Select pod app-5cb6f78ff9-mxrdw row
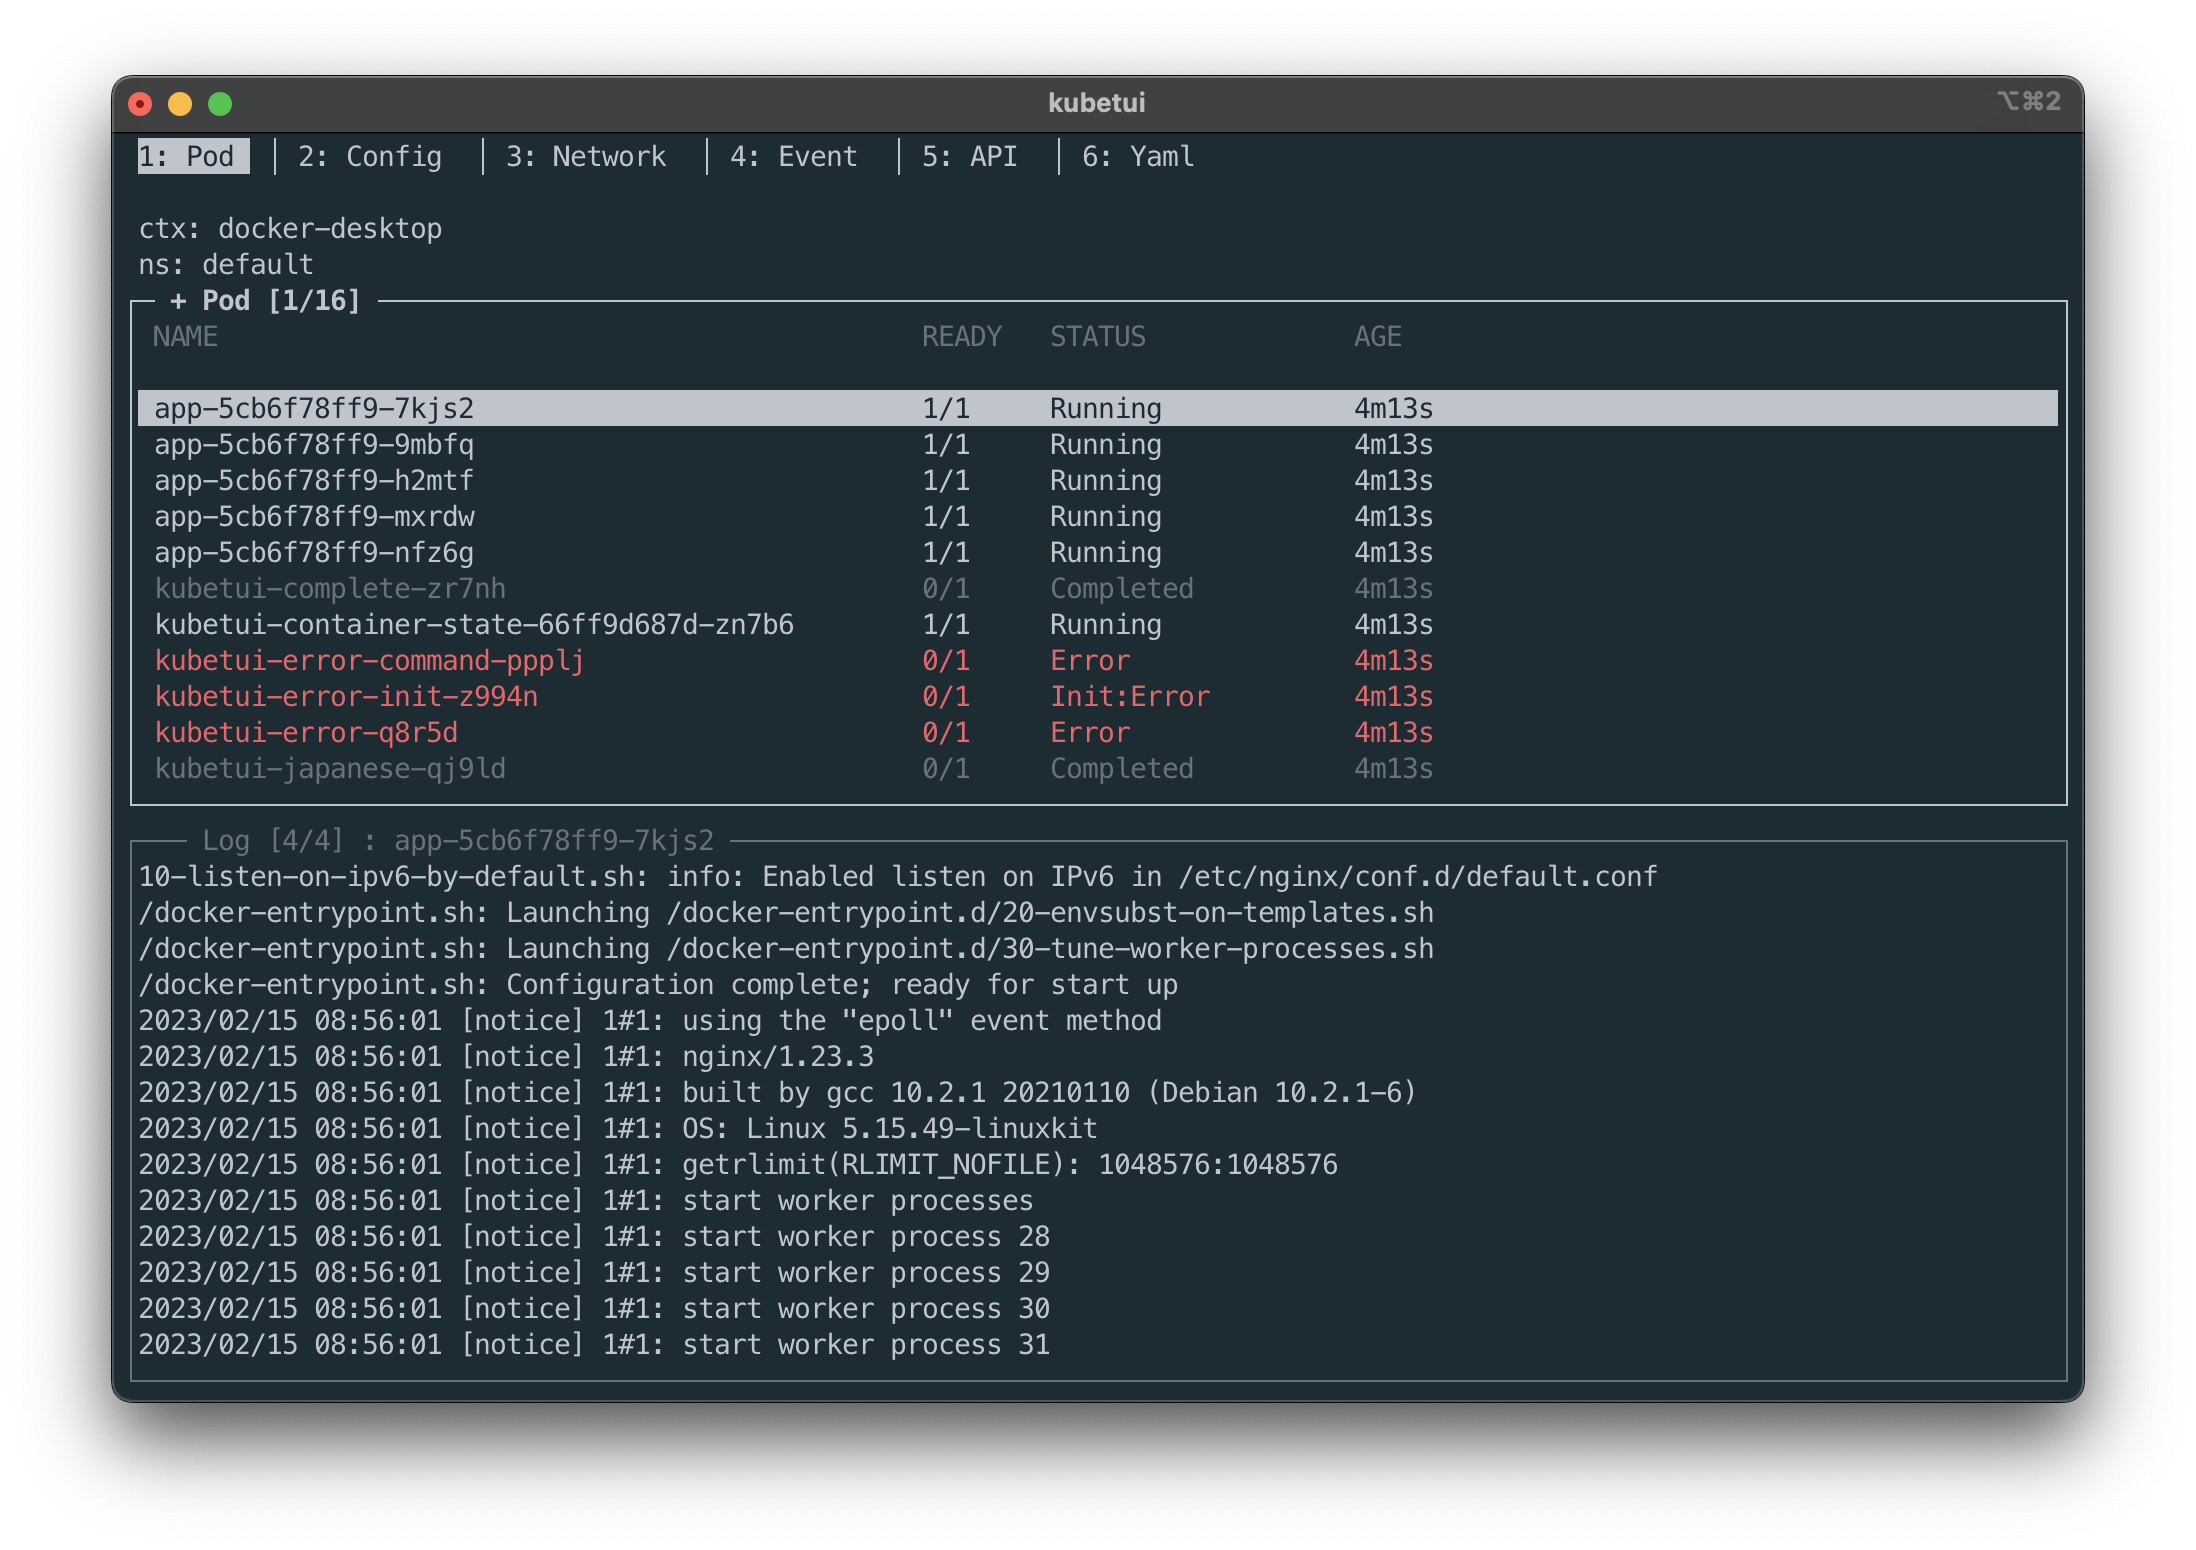Viewport: 2196px width, 1550px height. click(x=314, y=517)
